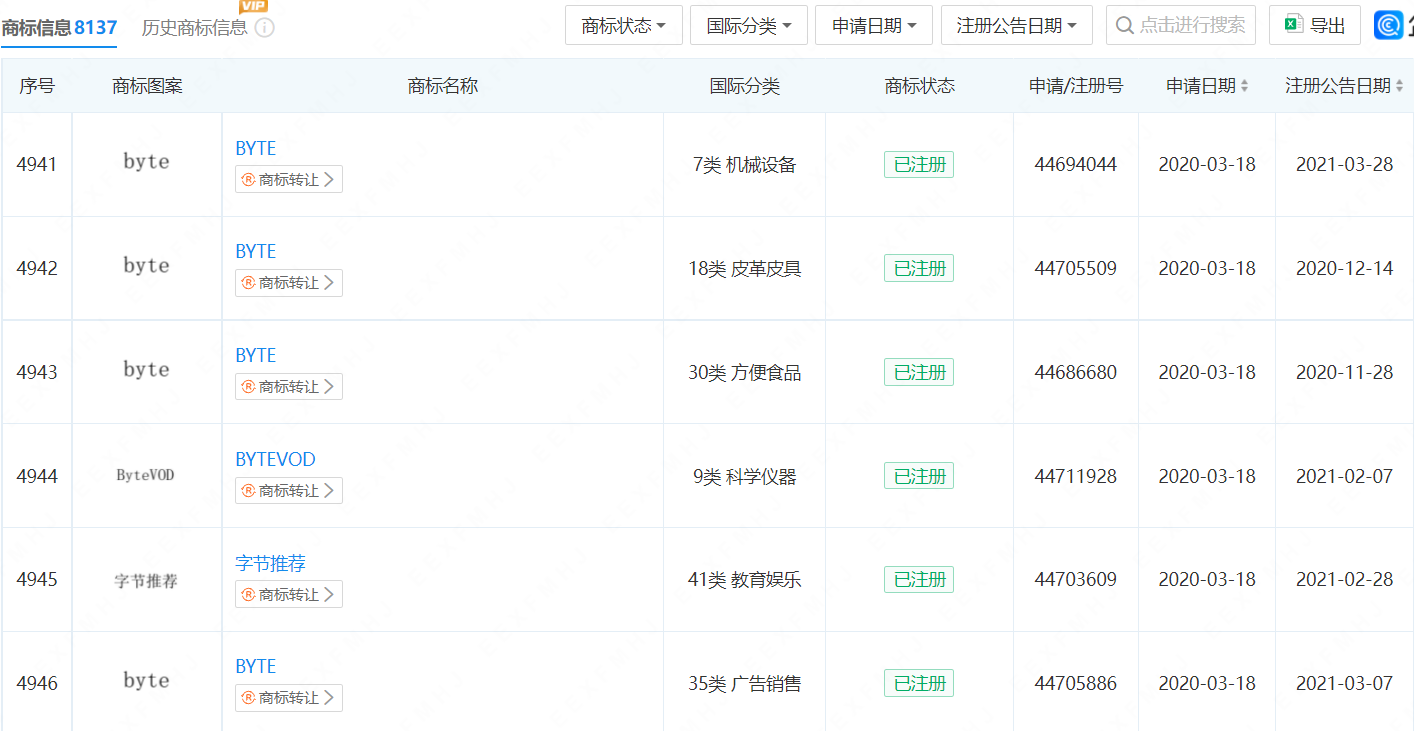Focus the 点击进行搜索 search field
This screenshot has width=1414, height=731.
coord(1192,25)
